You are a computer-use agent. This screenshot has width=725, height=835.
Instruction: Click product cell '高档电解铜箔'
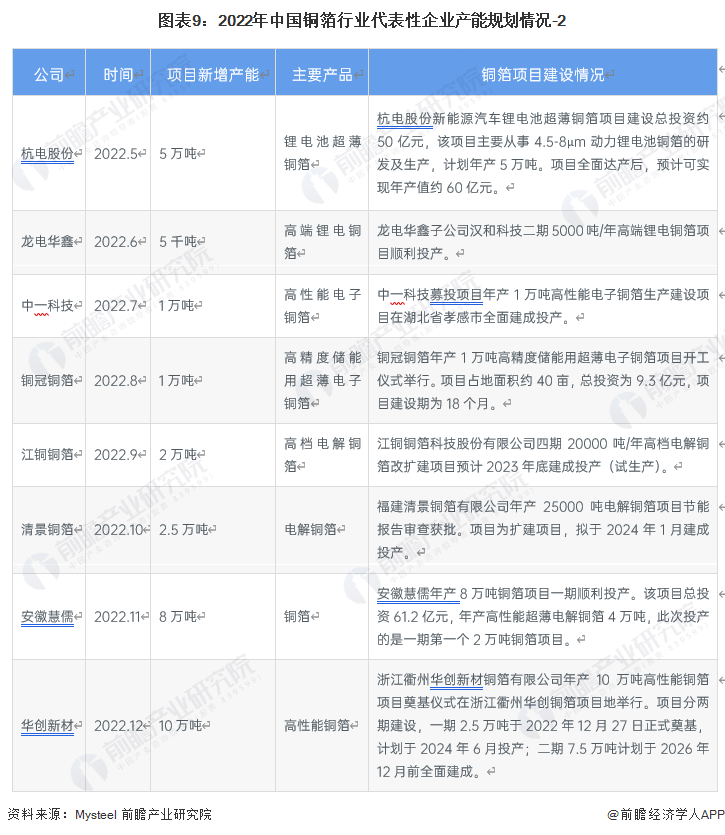322,454
